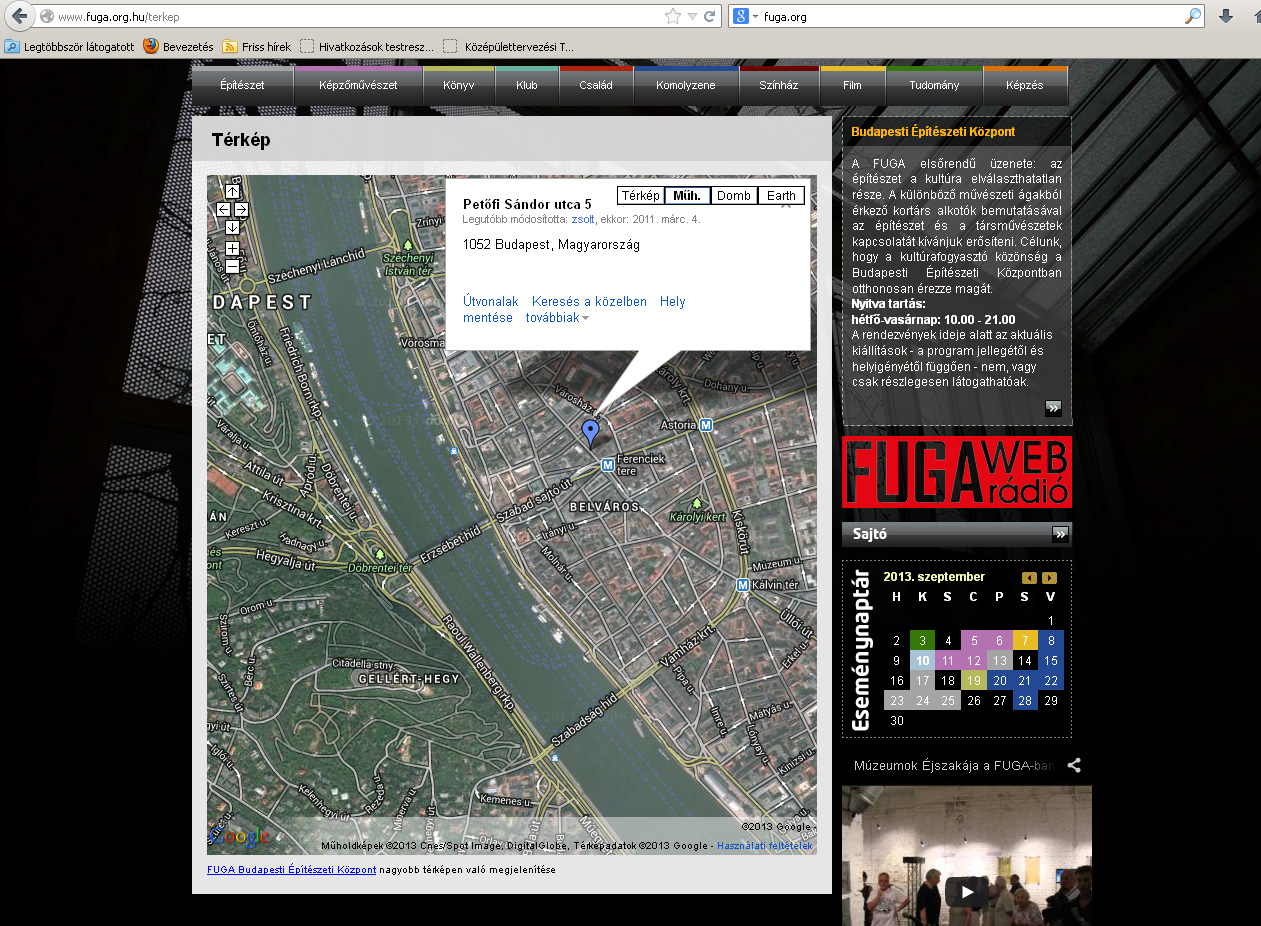
Task: Open the Klub menu
Action: 527,85
